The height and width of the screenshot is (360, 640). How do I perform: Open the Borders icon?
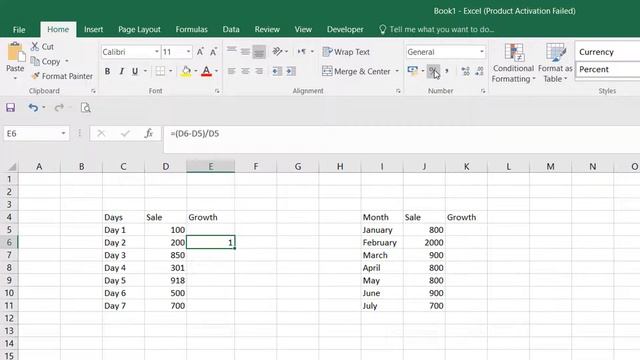tap(160, 71)
